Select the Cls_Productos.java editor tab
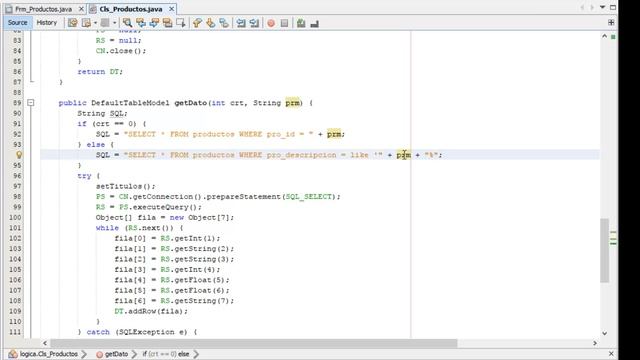The width and height of the screenshot is (640, 360). click(131, 9)
